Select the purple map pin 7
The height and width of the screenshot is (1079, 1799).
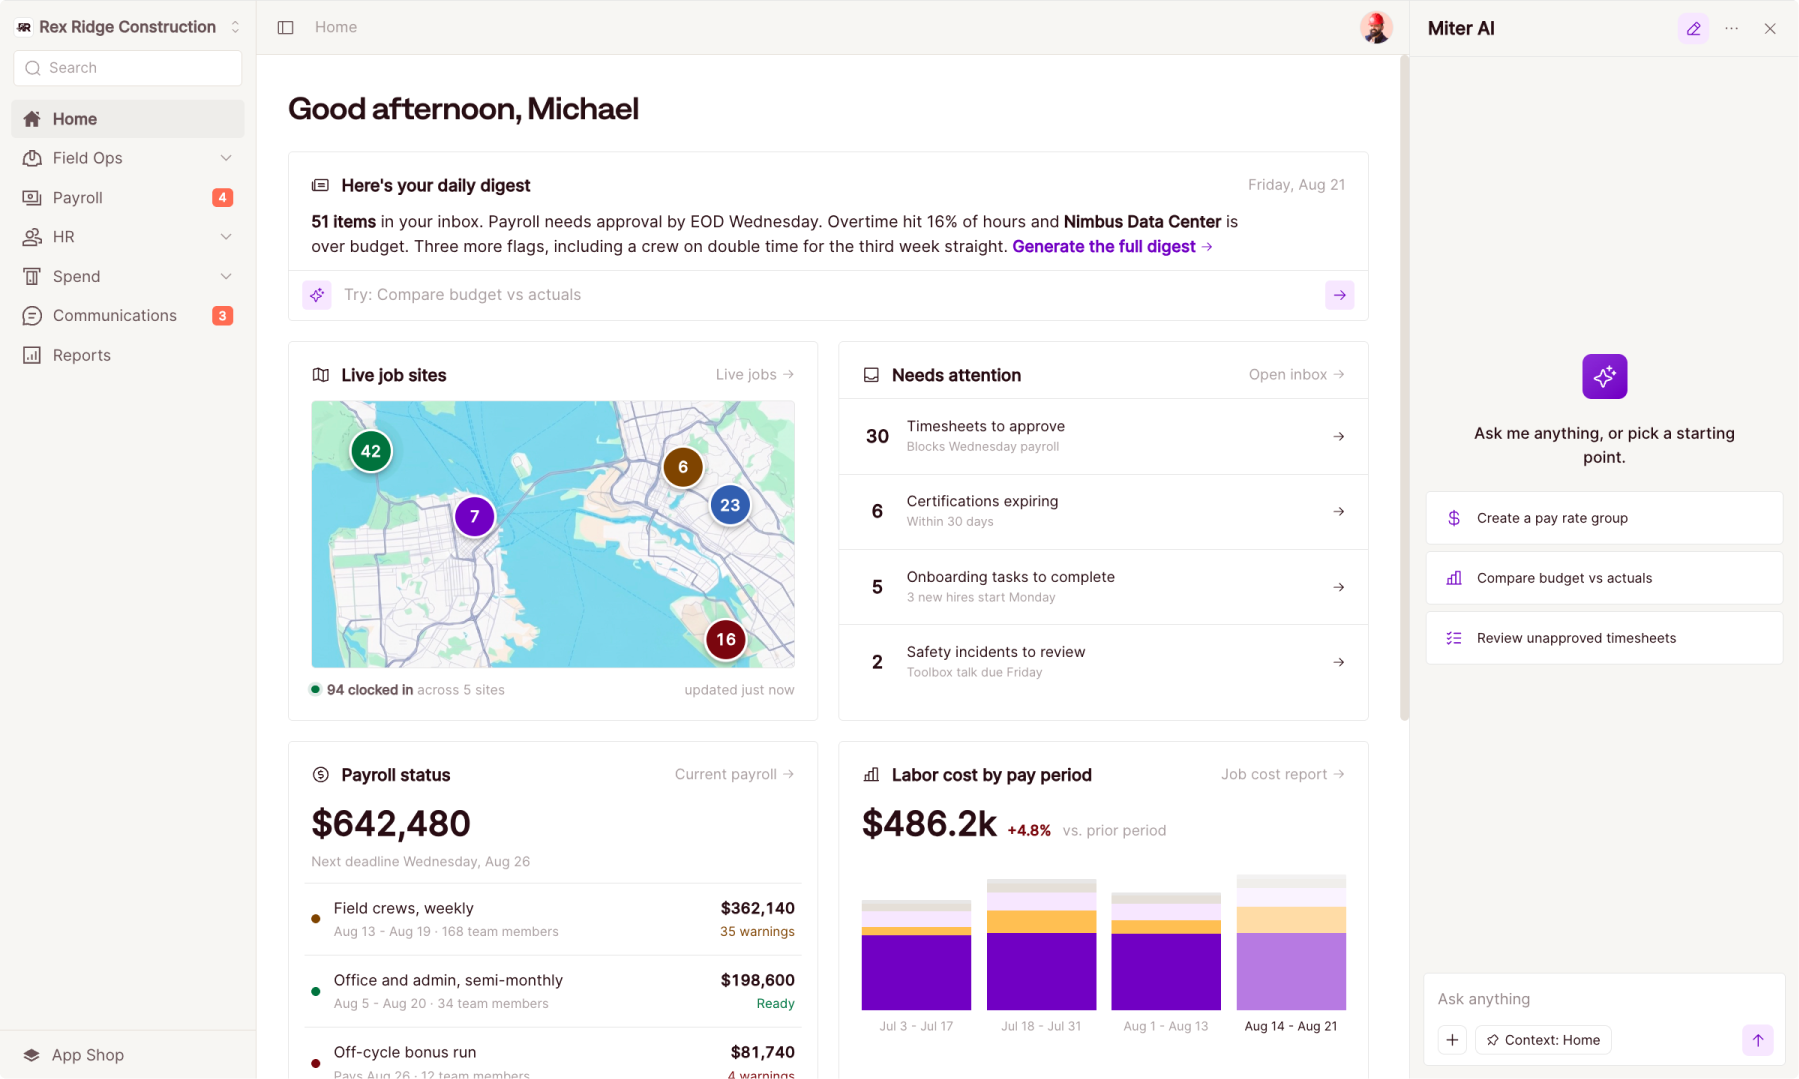(x=474, y=517)
